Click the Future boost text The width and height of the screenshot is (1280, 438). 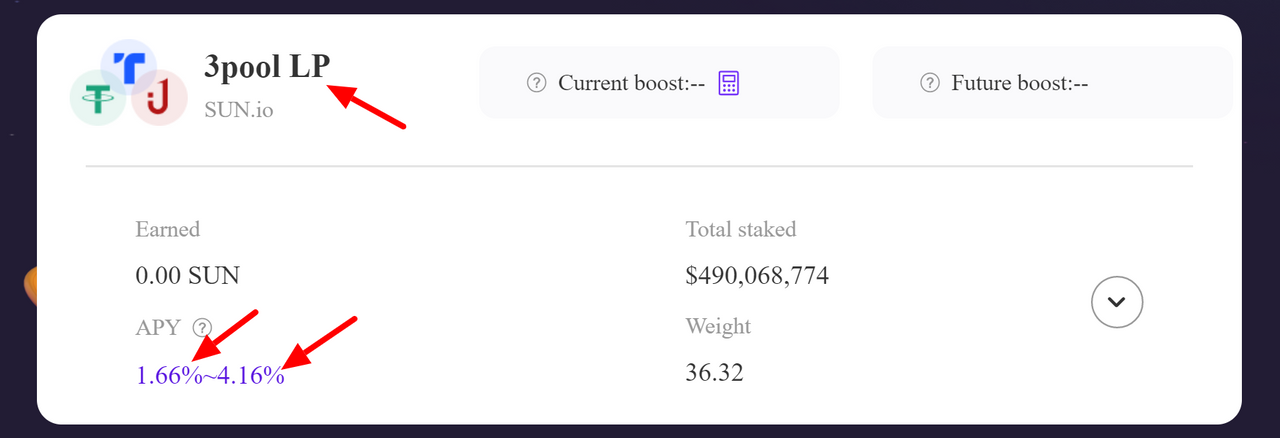click(x=1019, y=83)
